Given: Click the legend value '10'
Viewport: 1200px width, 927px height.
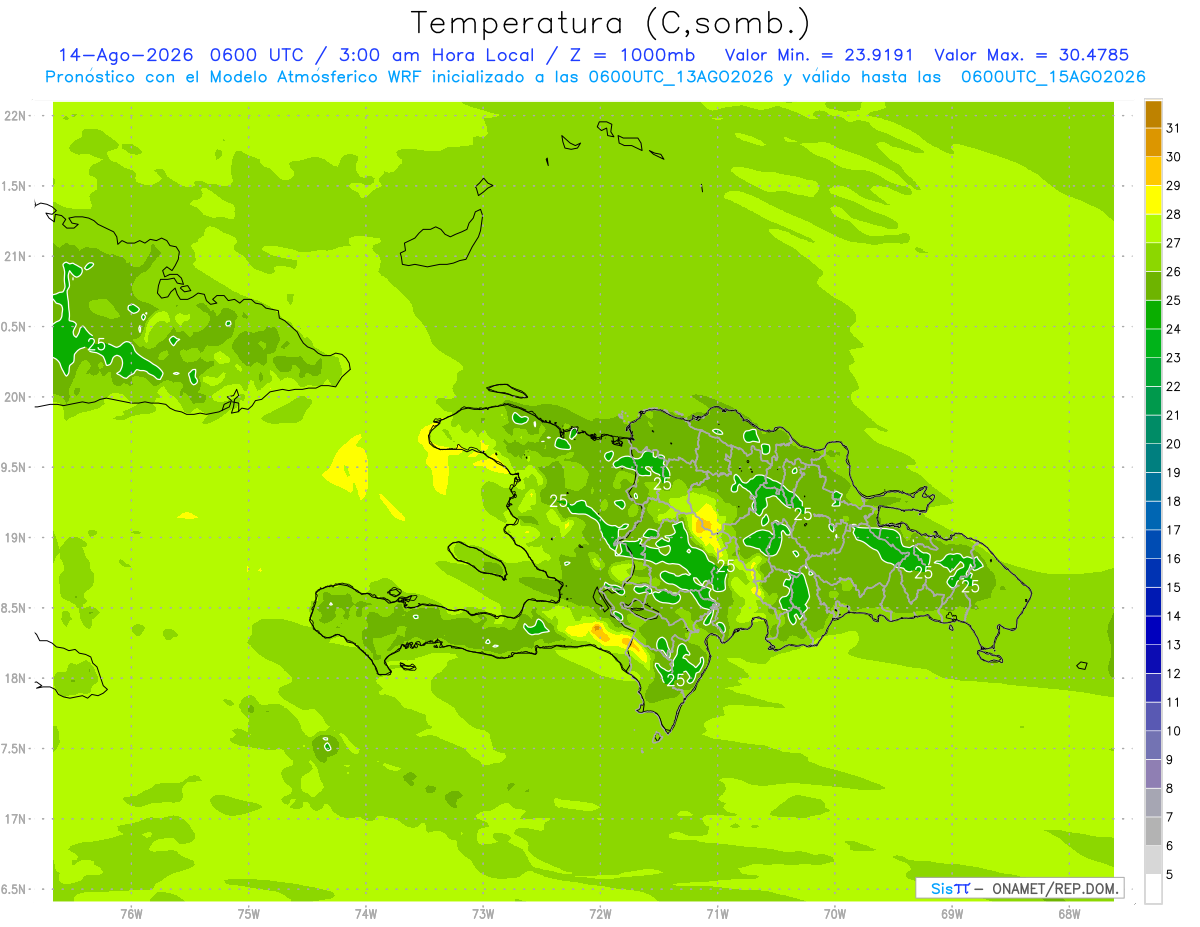Looking at the screenshot, I should [1174, 731].
